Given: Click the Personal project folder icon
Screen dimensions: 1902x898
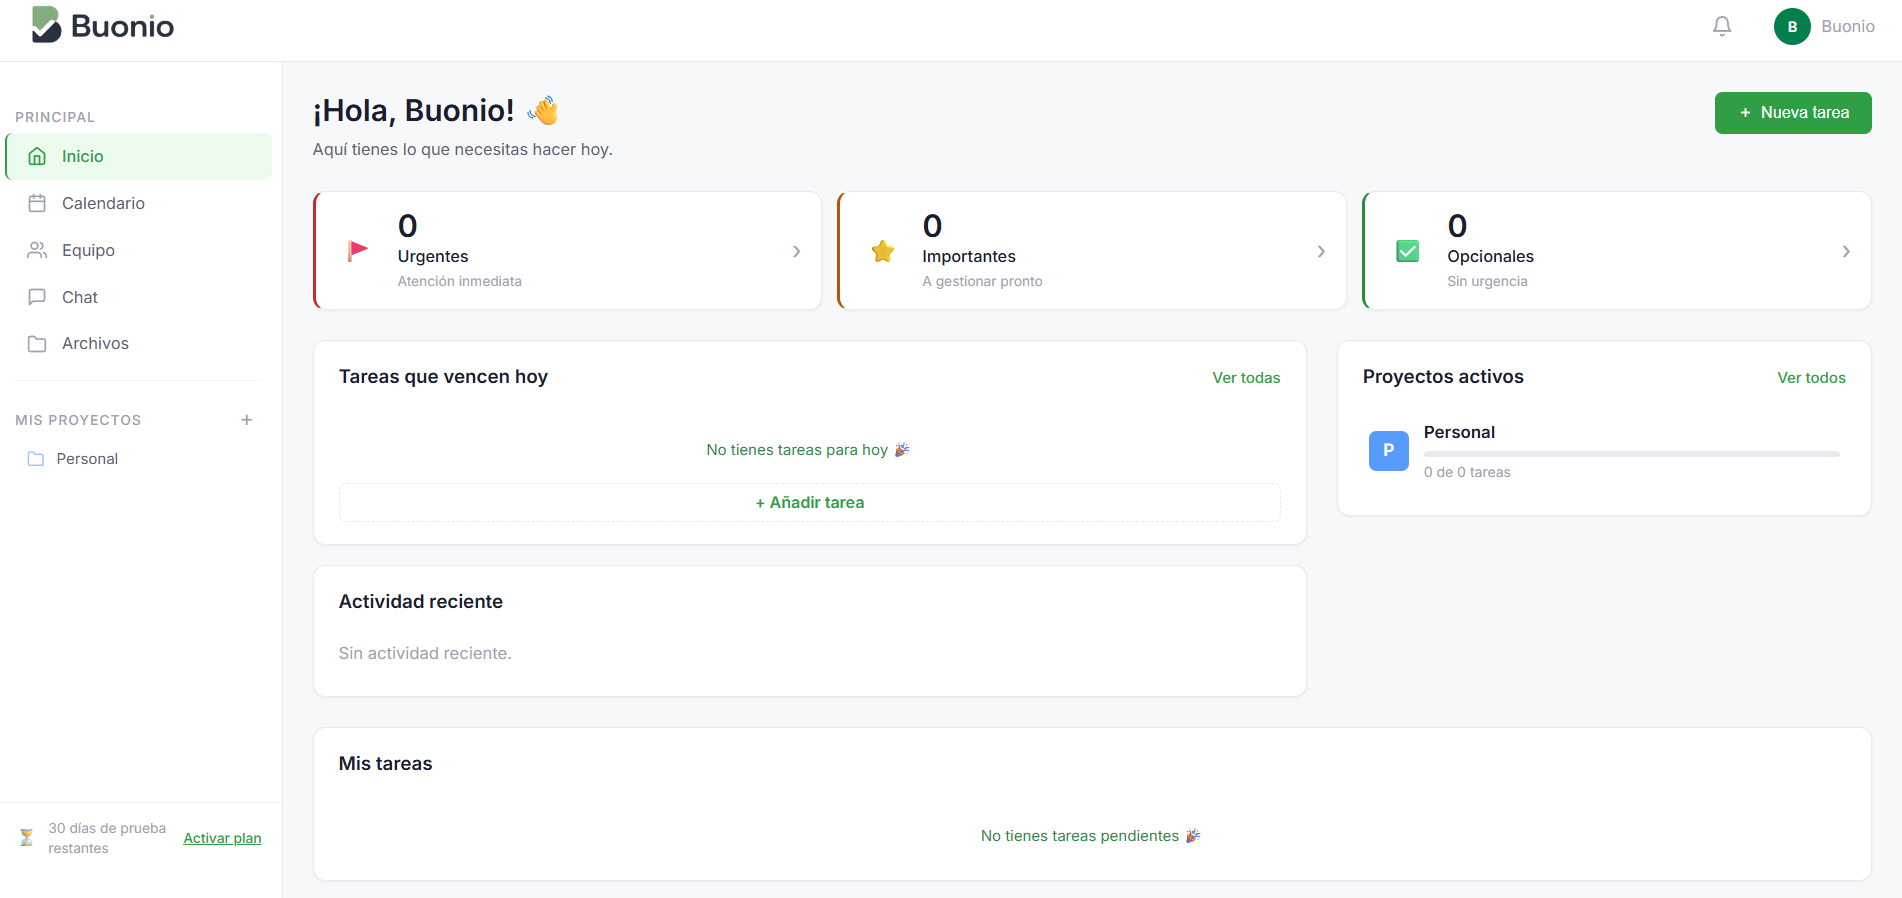Looking at the screenshot, I should click(x=36, y=459).
